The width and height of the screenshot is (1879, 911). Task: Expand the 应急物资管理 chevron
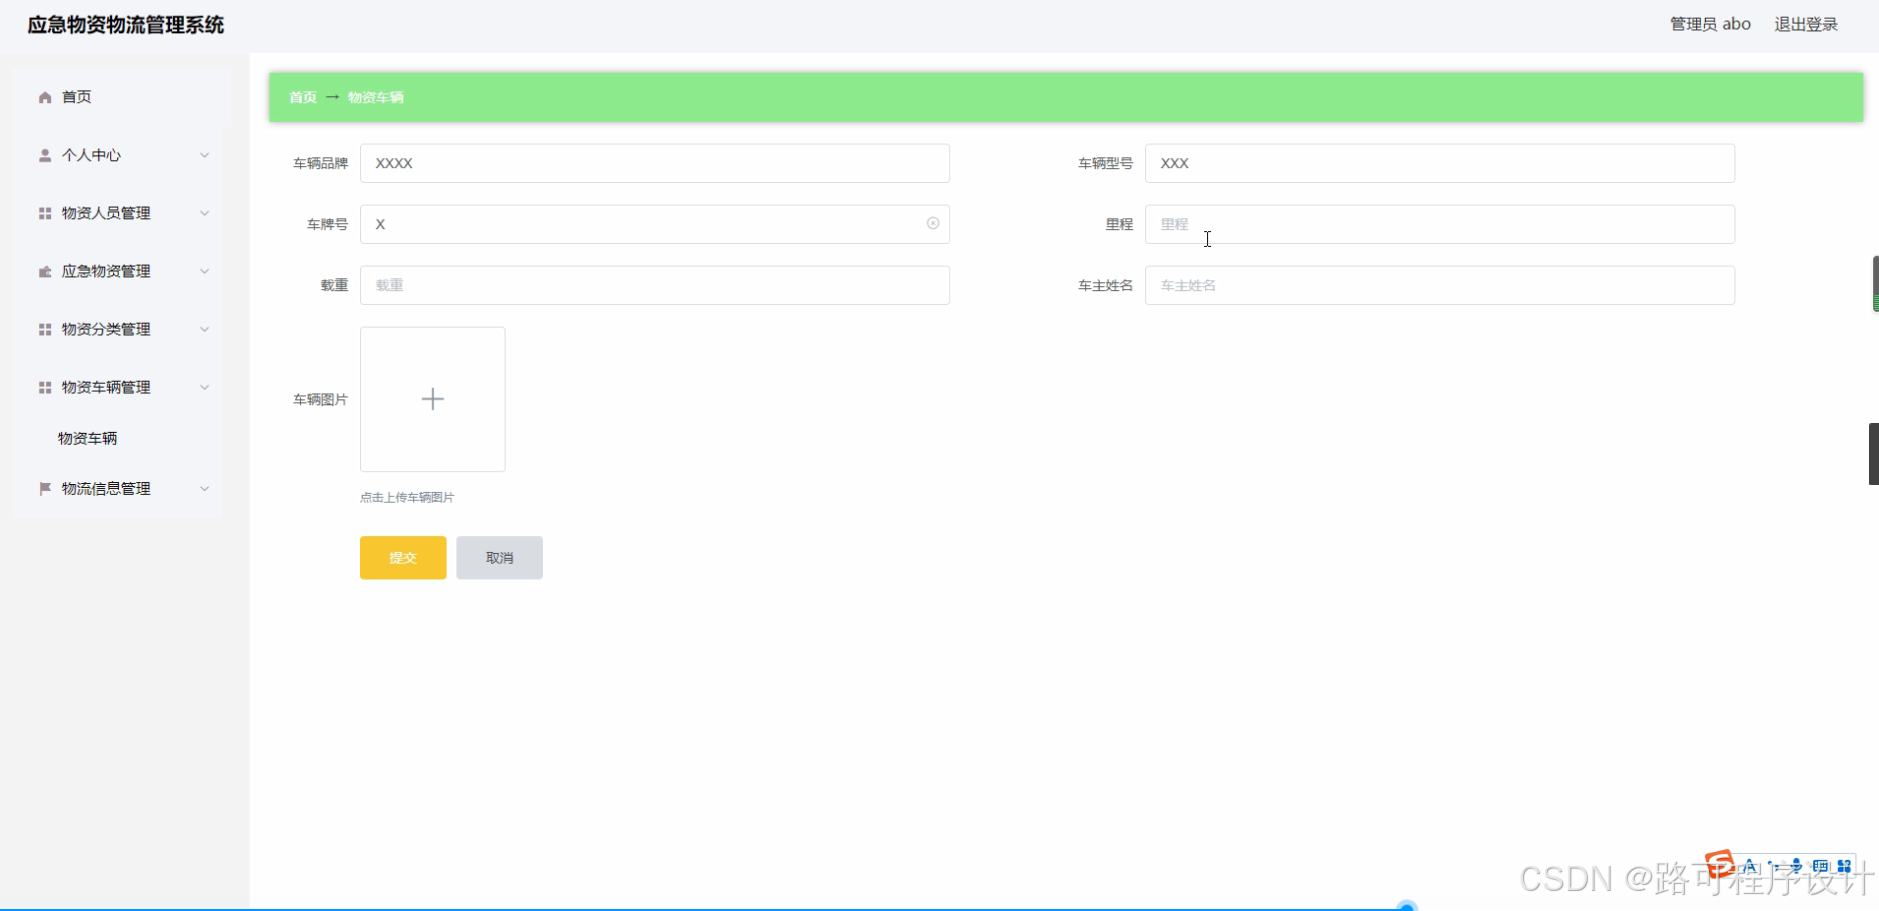tap(204, 271)
